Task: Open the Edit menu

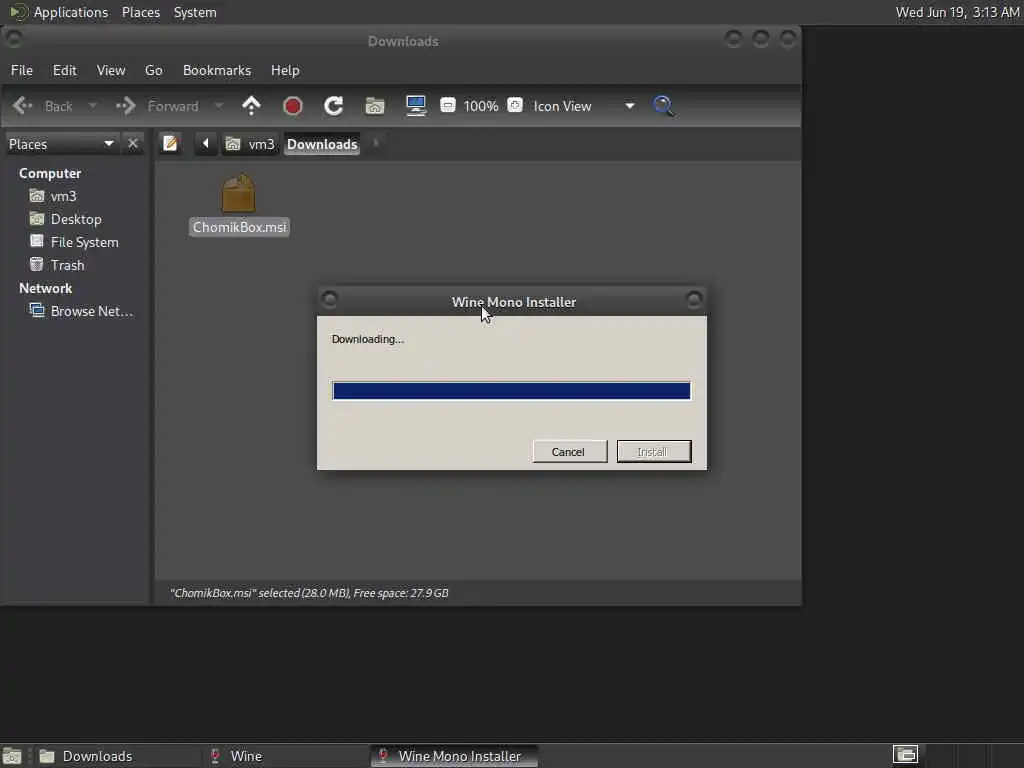Action: coord(65,71)
